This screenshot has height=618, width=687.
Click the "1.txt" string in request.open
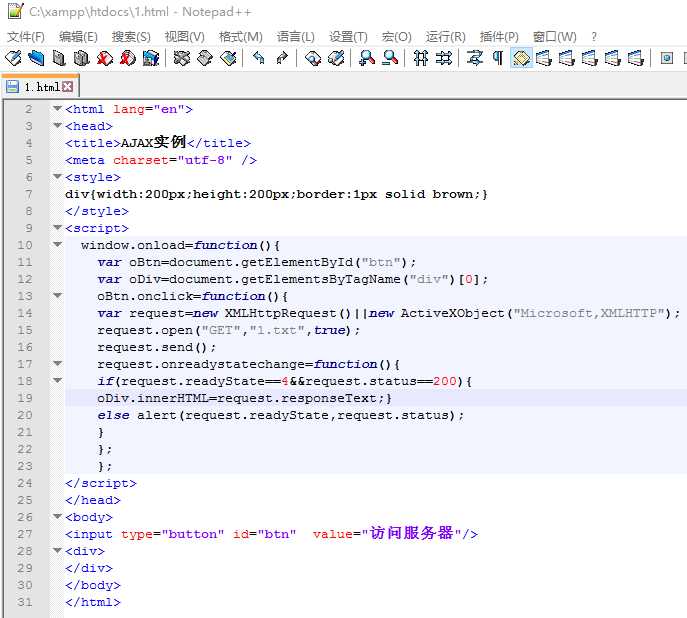tap(277, 330)
